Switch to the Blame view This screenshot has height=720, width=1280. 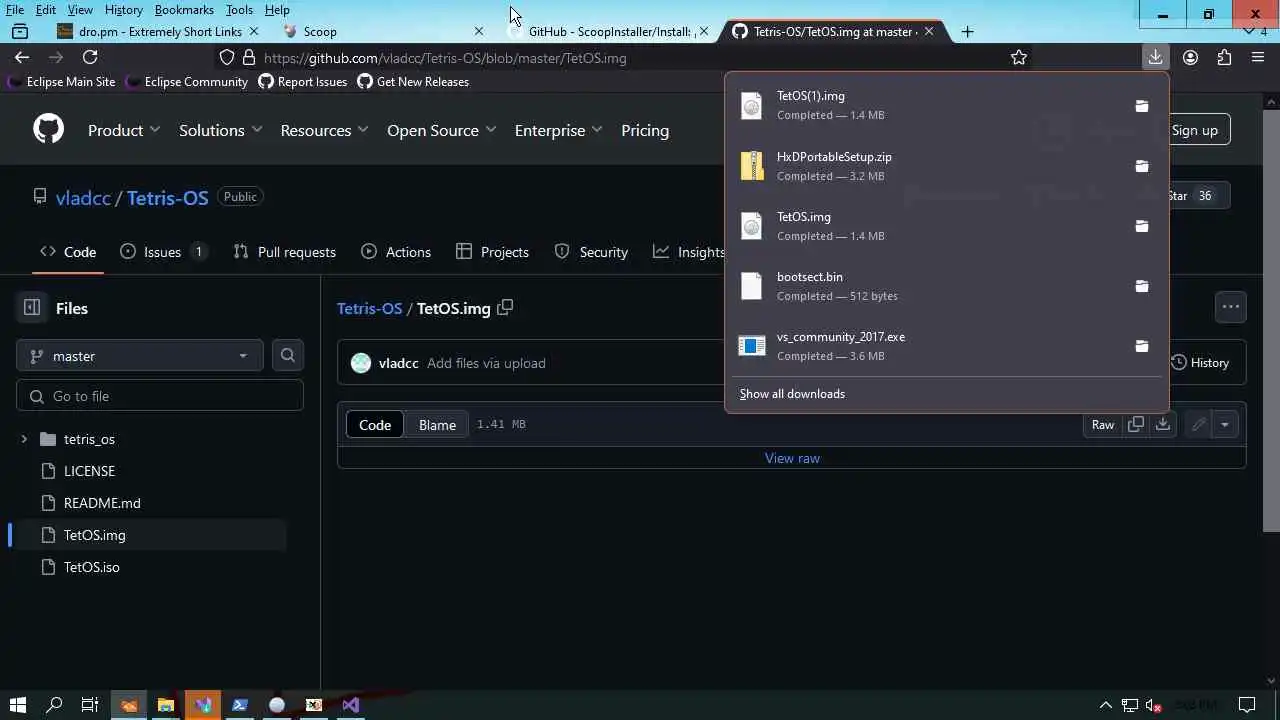tap(437, 425)
